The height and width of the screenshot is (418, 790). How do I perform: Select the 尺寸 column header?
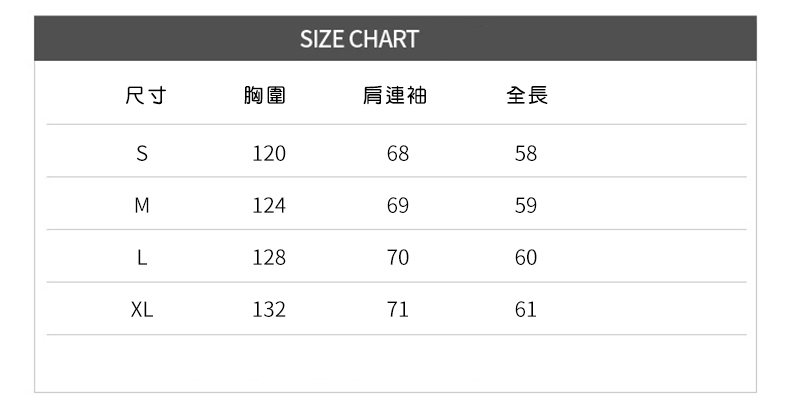144,97
